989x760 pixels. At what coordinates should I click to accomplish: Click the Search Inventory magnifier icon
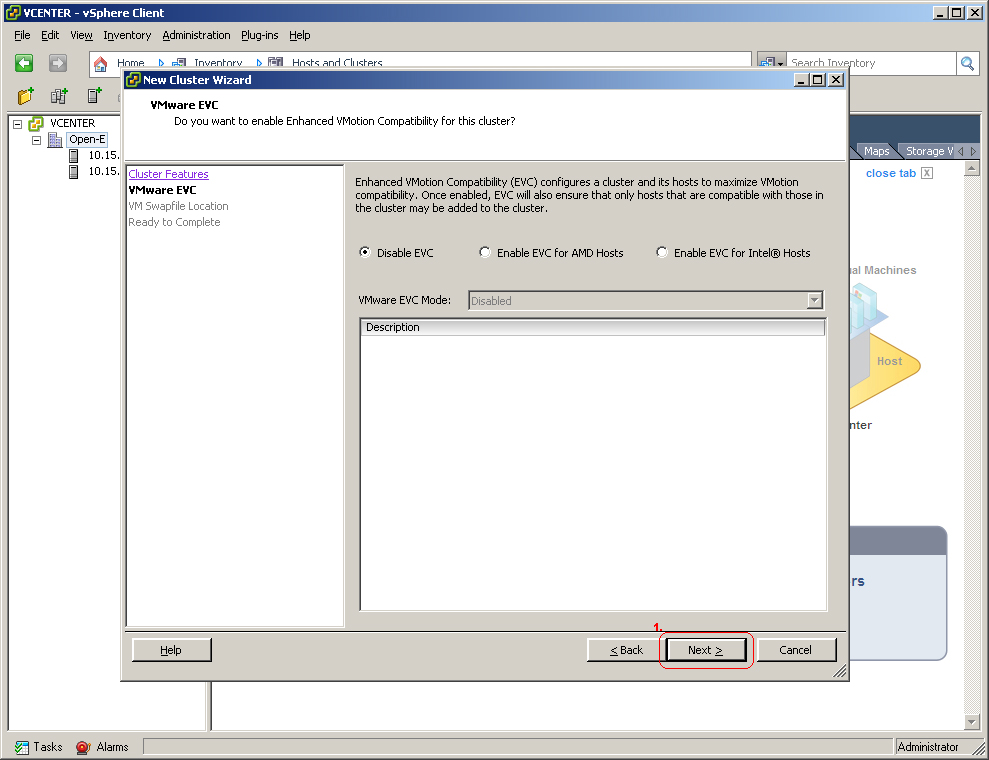[967, 63]
